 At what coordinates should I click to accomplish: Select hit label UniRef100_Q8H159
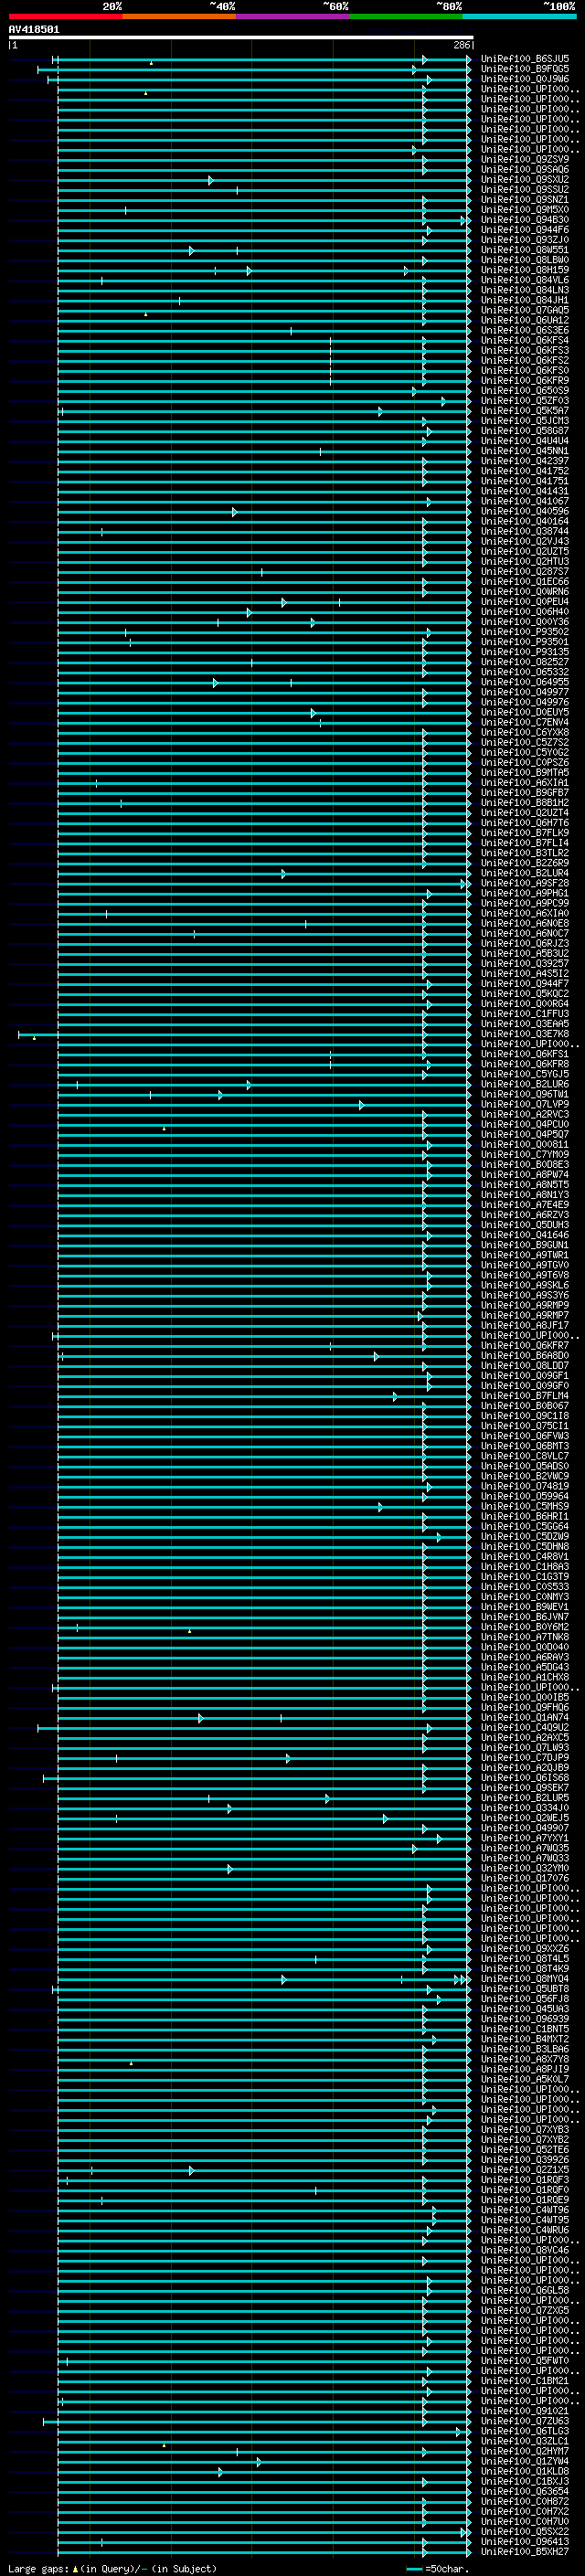coord(525,270)
